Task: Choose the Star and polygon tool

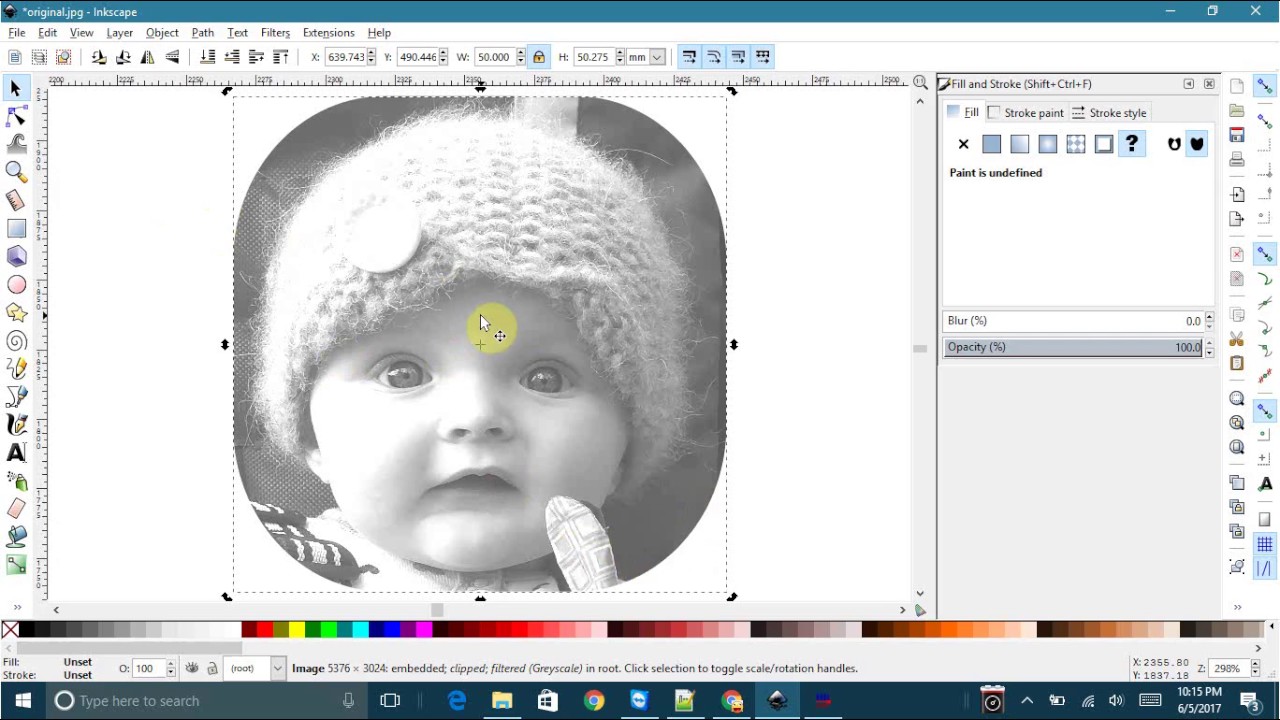Action: point(16,313)
